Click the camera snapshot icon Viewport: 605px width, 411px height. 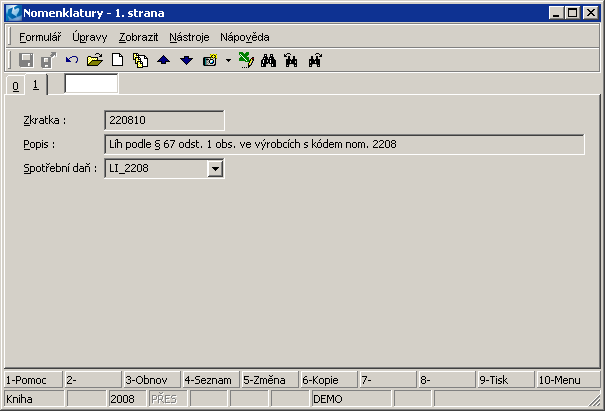(x=210, y=61)
